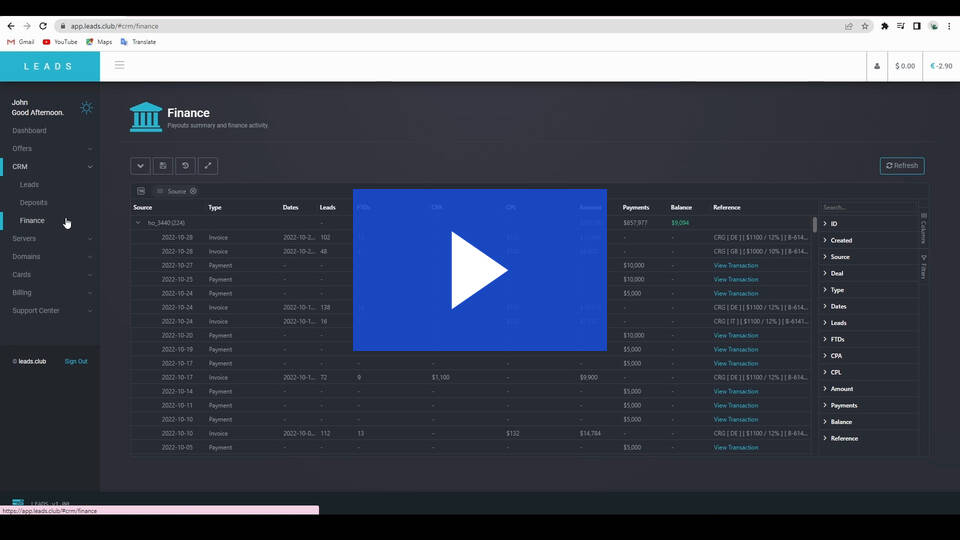This screenshot has width=960, height=540.
Task: Sort by the Payments column header
Action: click(x=636, y=208)
